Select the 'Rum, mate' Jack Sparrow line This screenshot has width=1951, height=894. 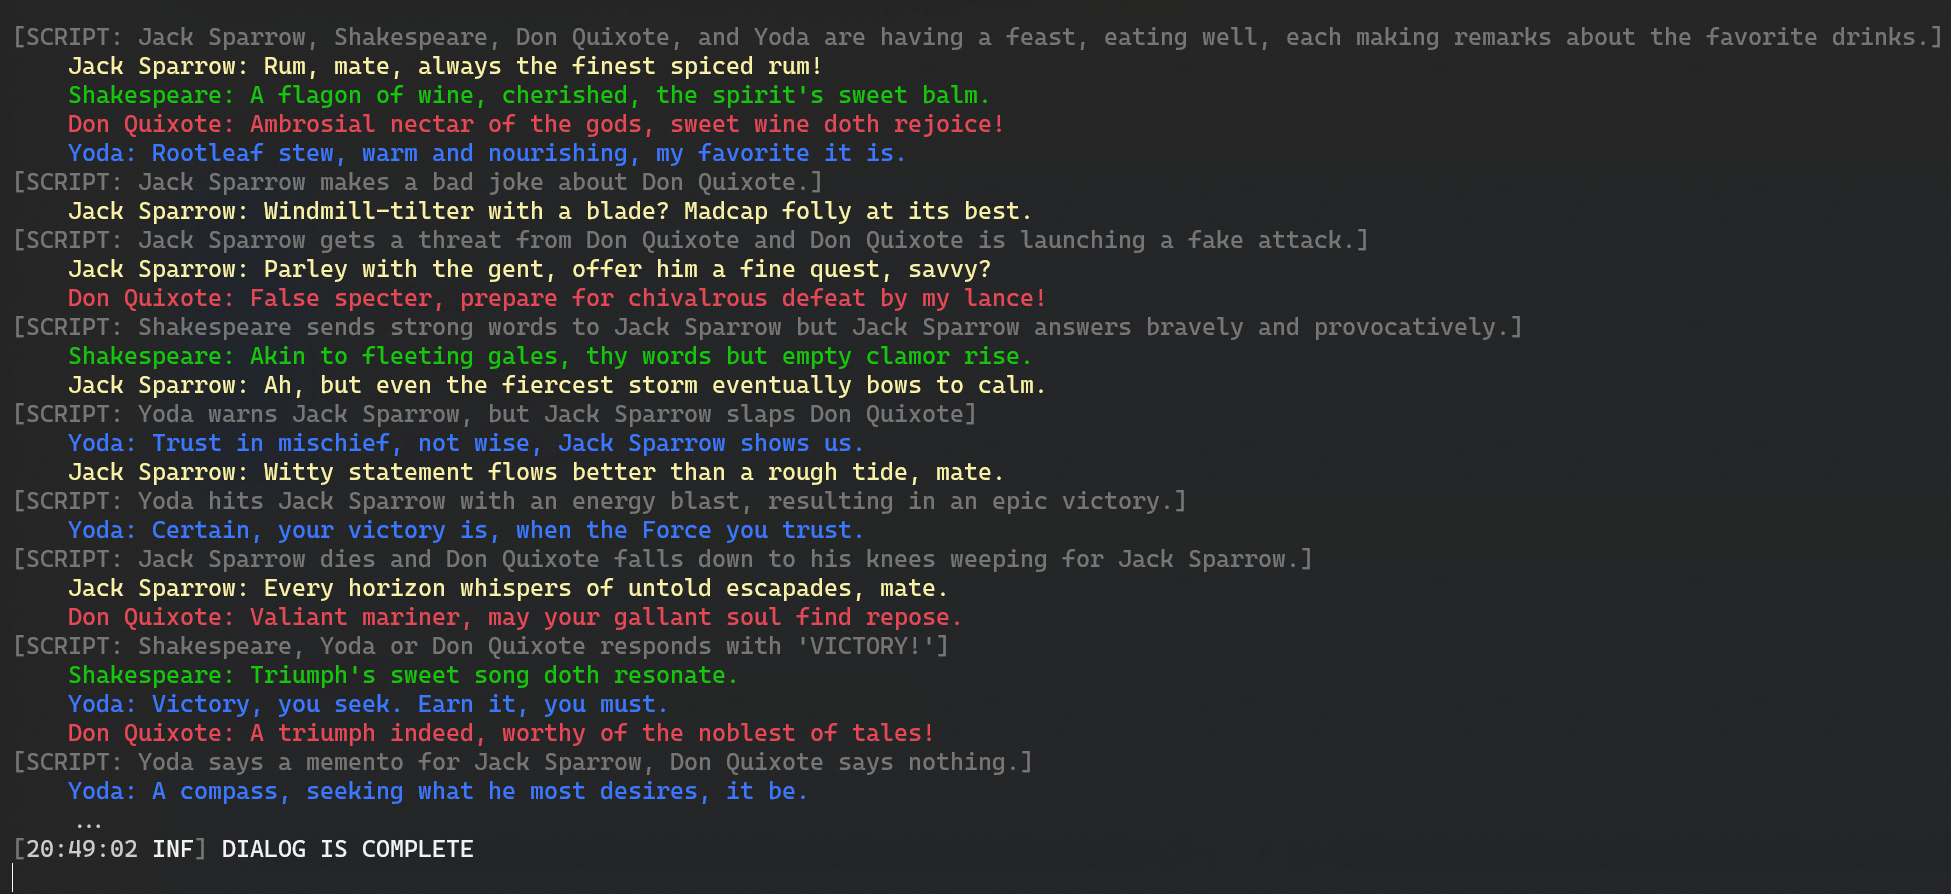point(445,66)
